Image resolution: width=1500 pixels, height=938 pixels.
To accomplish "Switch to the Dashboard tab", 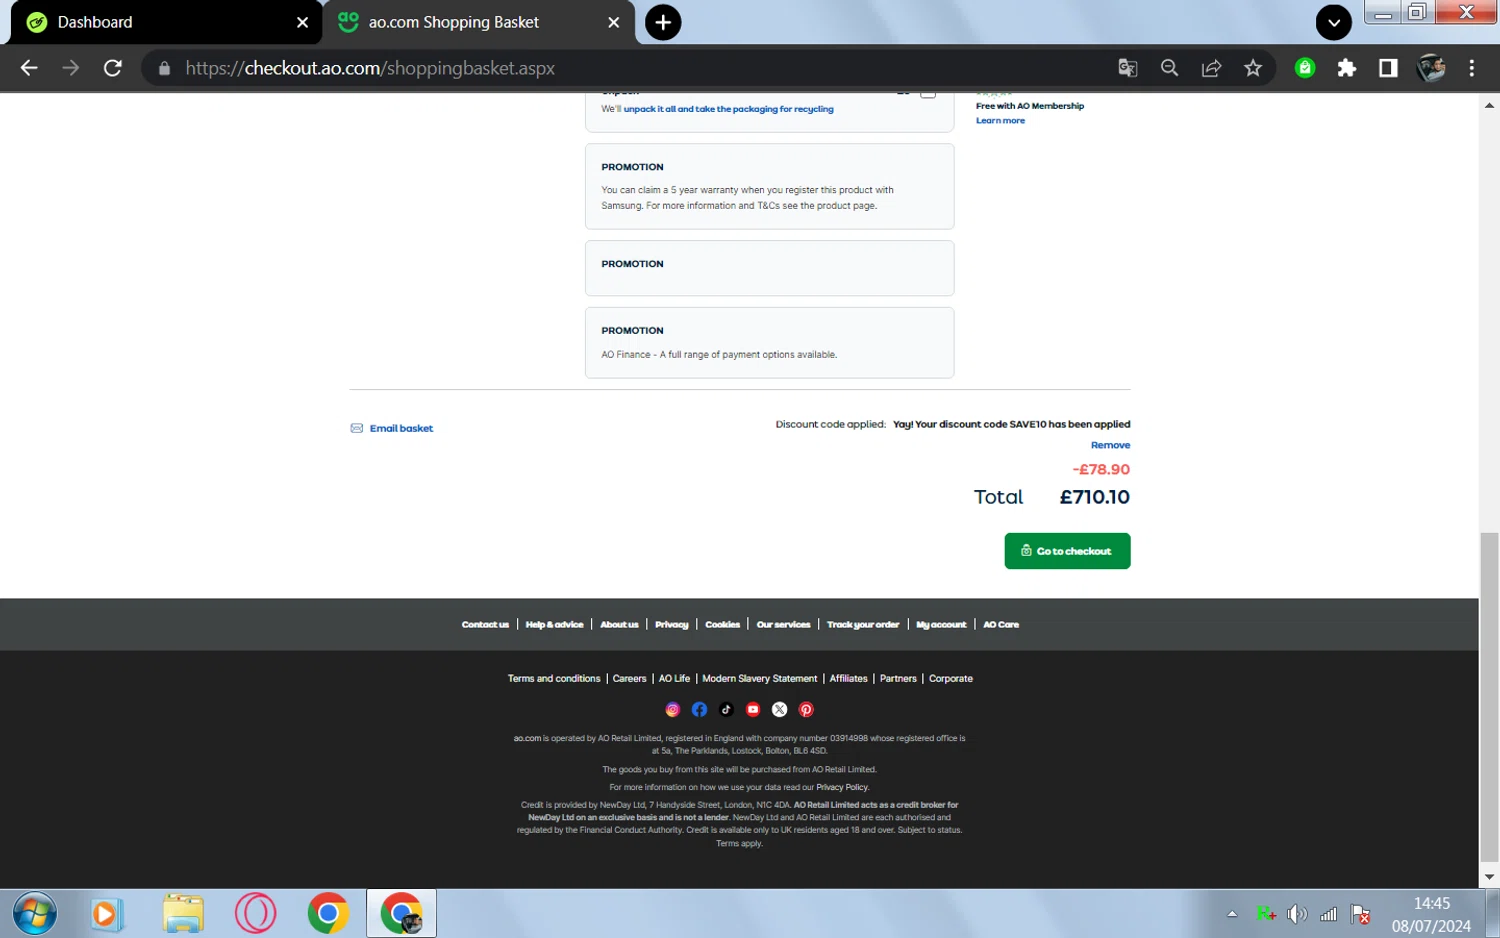I will point(167,22).
